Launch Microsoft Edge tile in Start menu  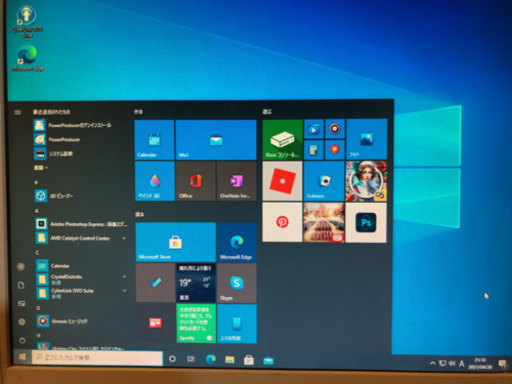click(x=237, y=242)
